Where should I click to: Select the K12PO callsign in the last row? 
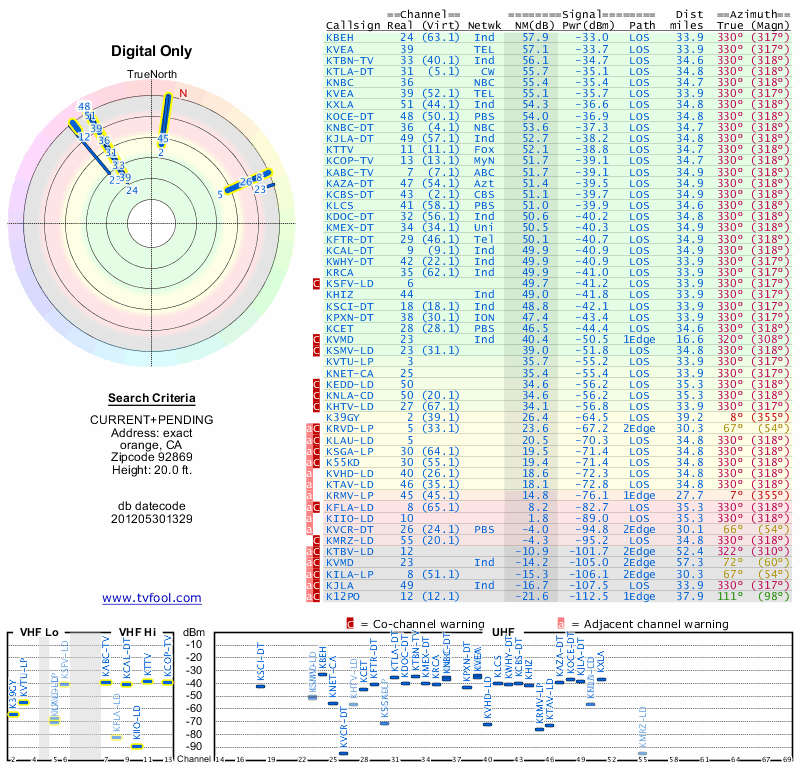(343, 596)
